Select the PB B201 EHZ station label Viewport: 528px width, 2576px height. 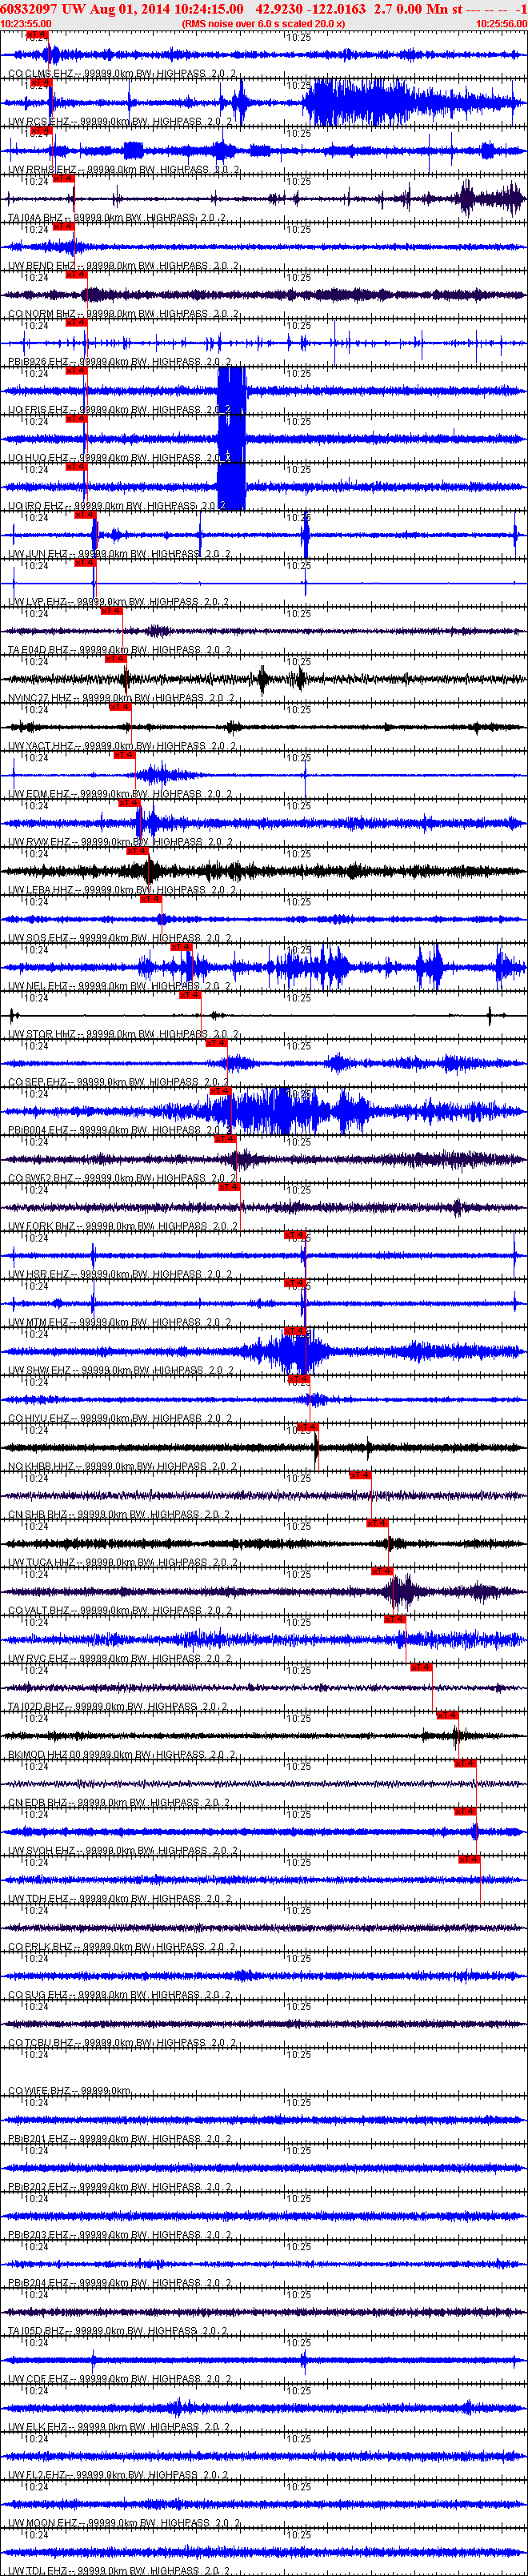(x=120, y=2138)
